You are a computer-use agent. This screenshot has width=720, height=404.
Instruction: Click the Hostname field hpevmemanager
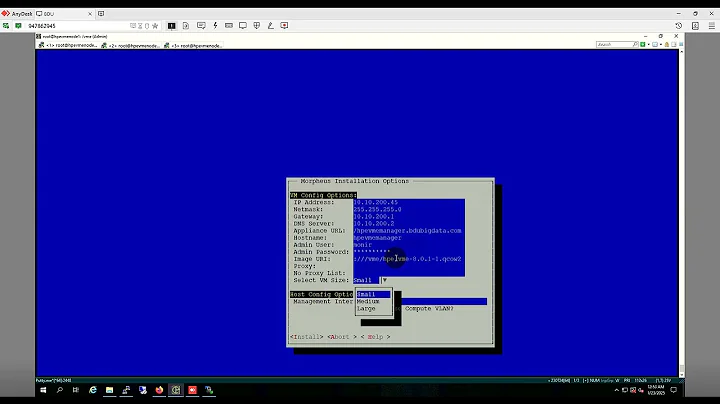[x=409, y=238]
